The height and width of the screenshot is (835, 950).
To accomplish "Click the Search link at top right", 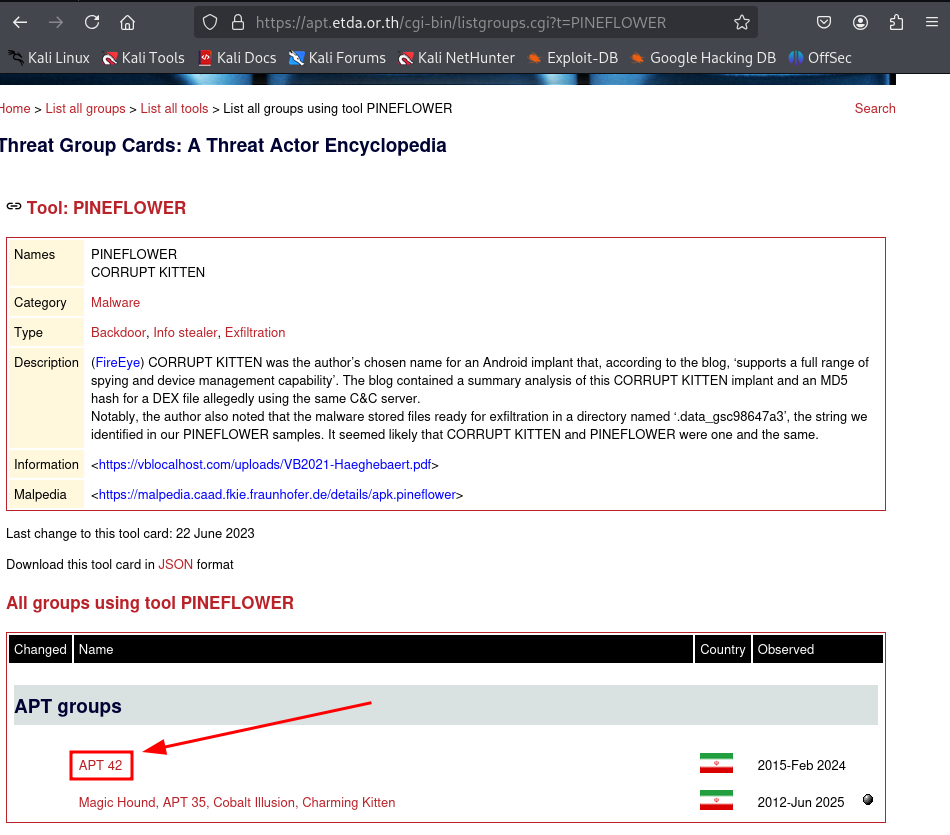I will click(x=874, y=109).
